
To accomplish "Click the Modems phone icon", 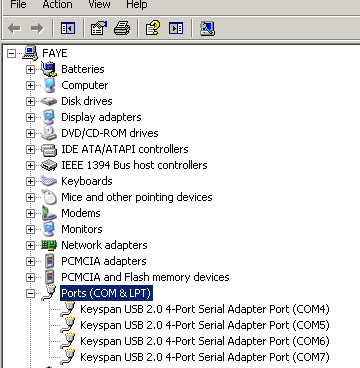I will [x=49, y=213].
